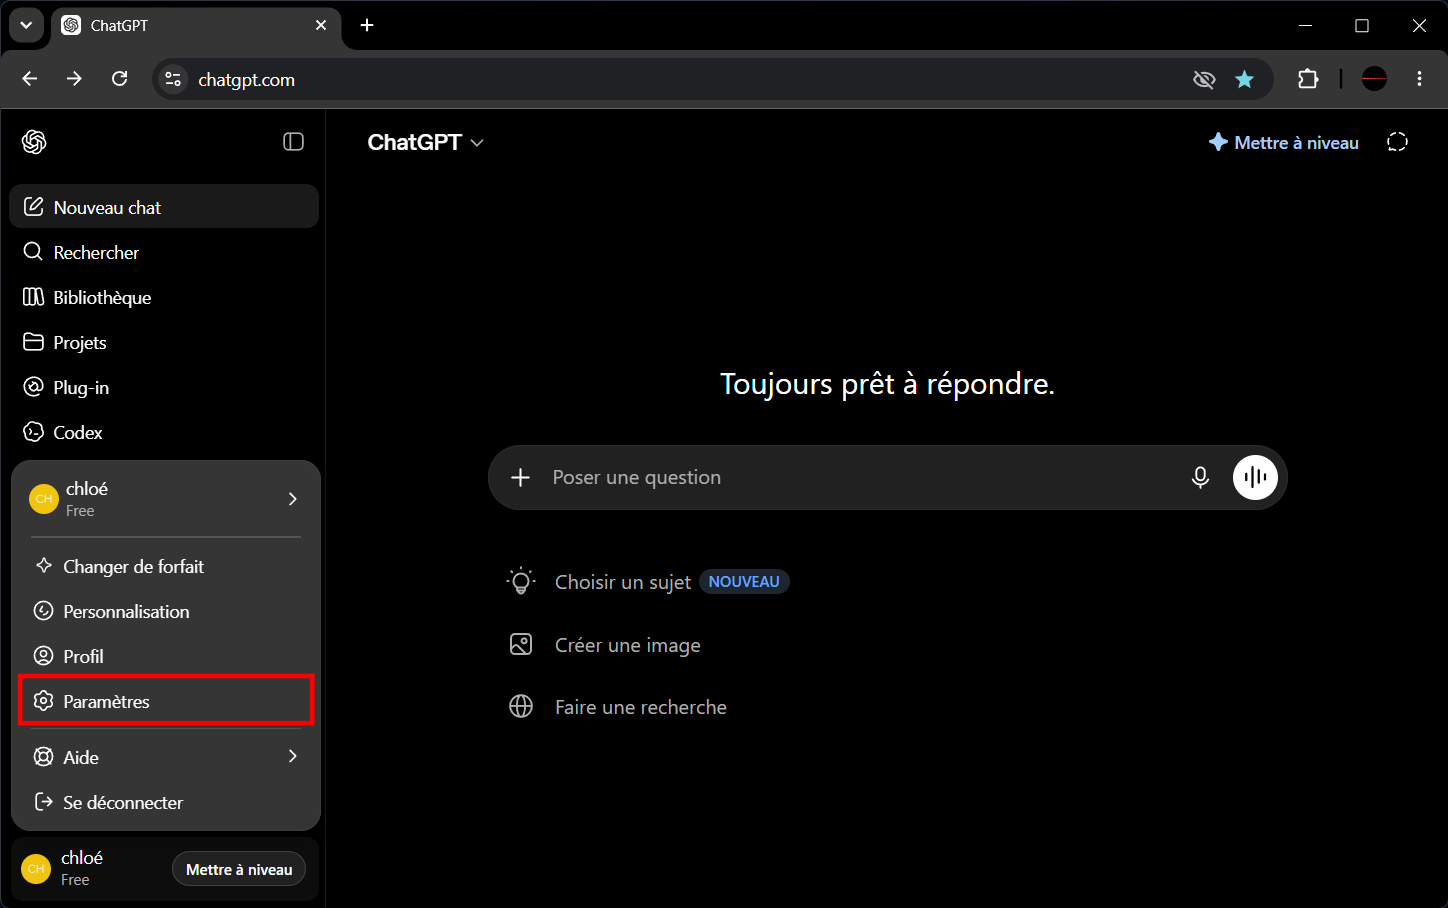This screenshot has height=908, width=1448.
Task: Collapse the sidebar with the panel icon
Action: (293, 142)
